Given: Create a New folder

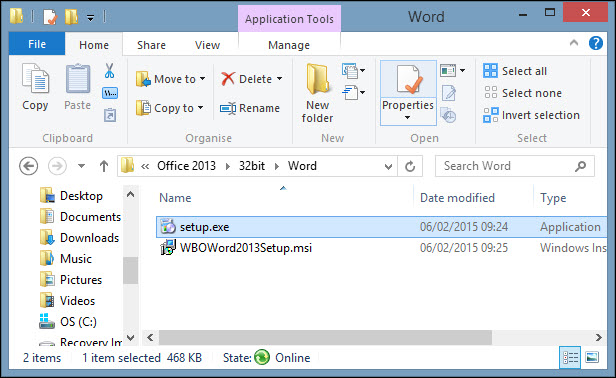Looking at the screenshot, I should [x=317, y=93].
